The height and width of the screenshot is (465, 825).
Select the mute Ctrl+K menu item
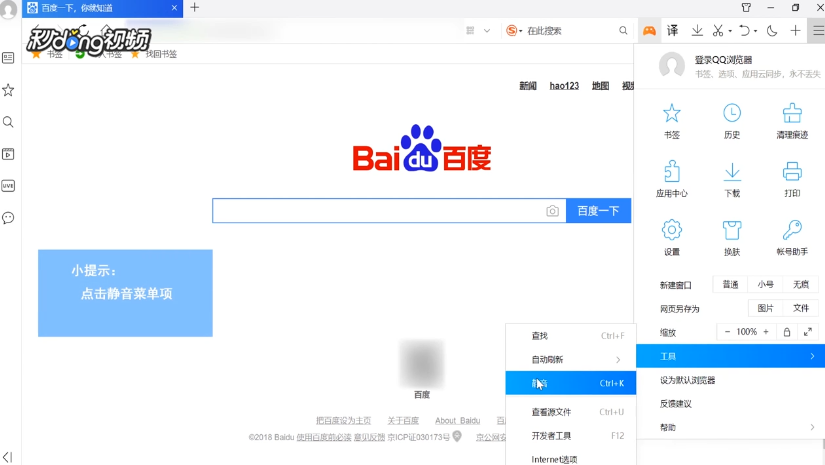571,383
